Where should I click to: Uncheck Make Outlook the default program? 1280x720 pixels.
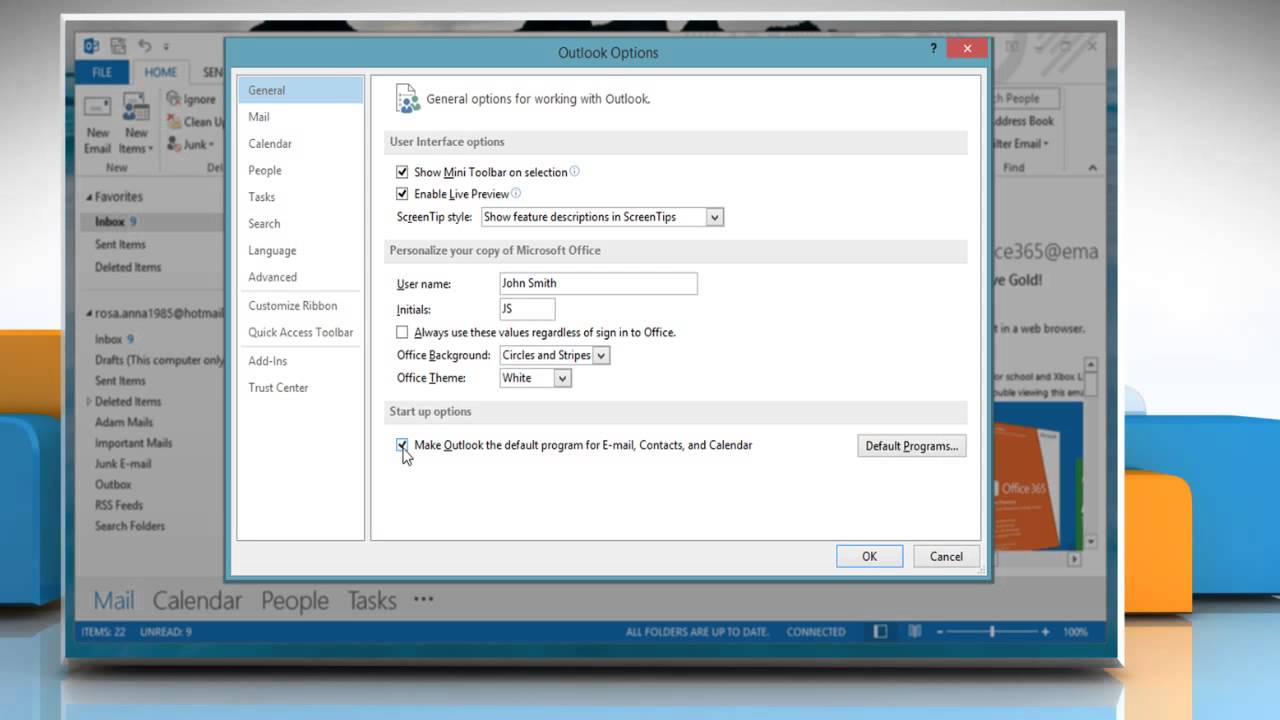click(x=402, y=445)
